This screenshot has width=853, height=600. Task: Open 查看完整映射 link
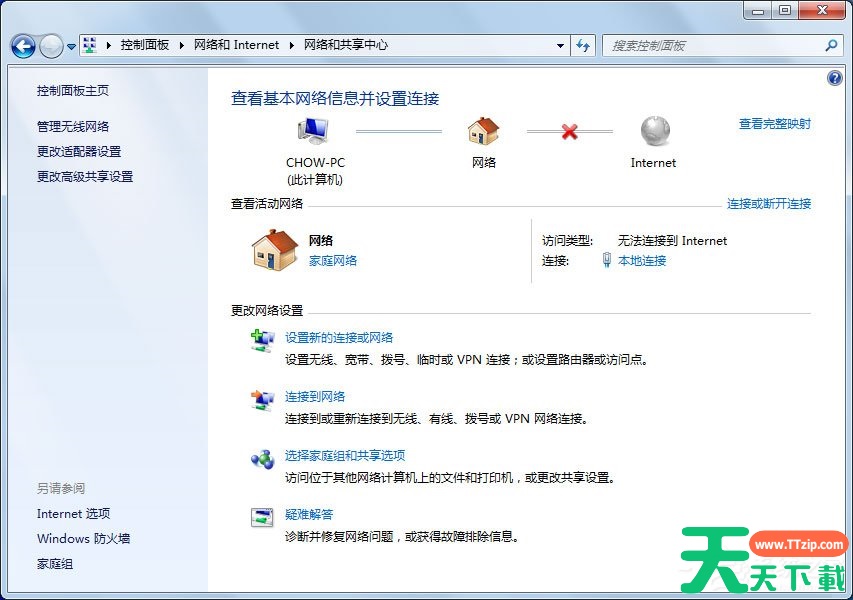[x=775, y=124]
